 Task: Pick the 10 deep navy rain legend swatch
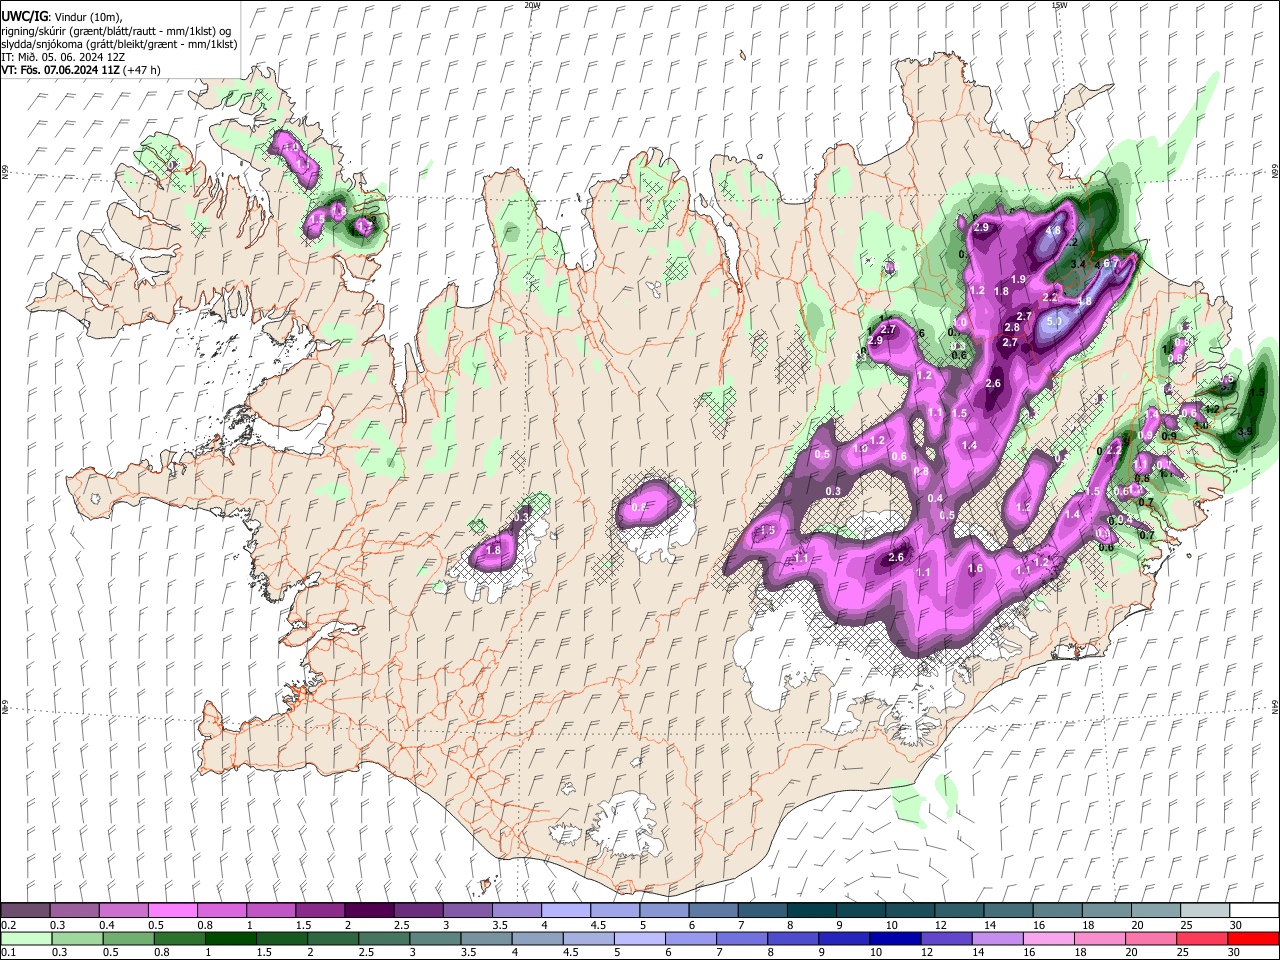click(x=896, y=938)
